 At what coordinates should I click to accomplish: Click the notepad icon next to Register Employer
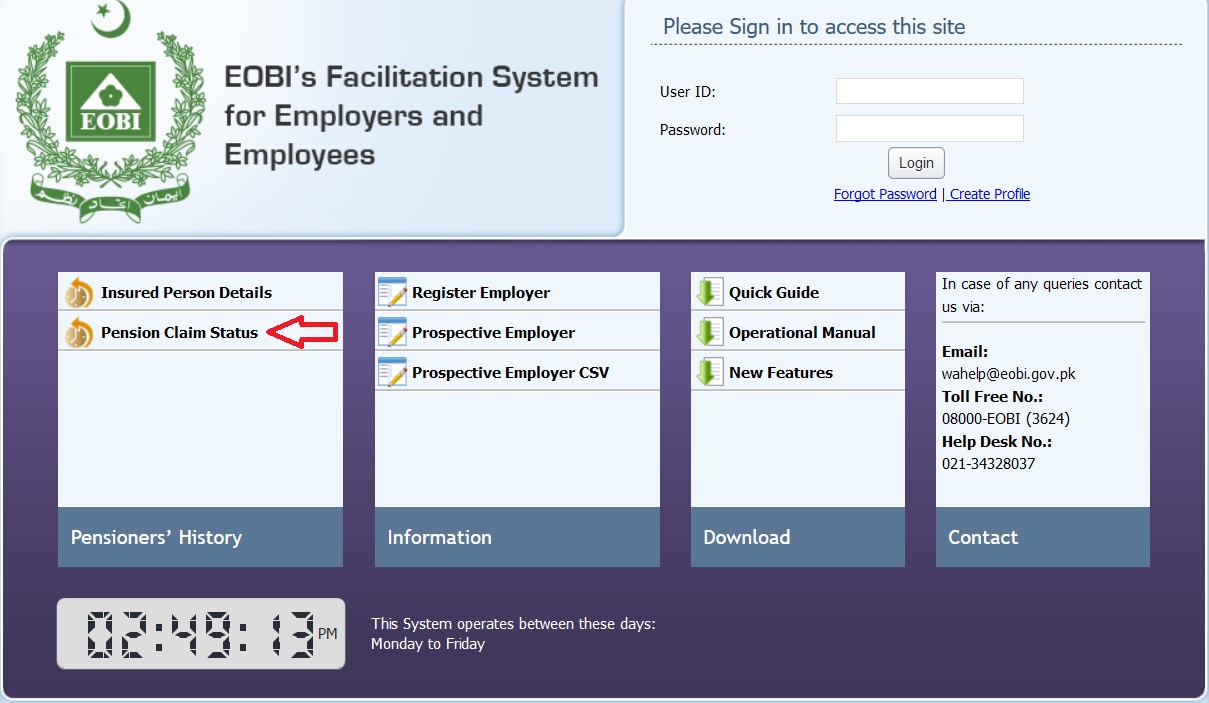[x=392, y=293]
